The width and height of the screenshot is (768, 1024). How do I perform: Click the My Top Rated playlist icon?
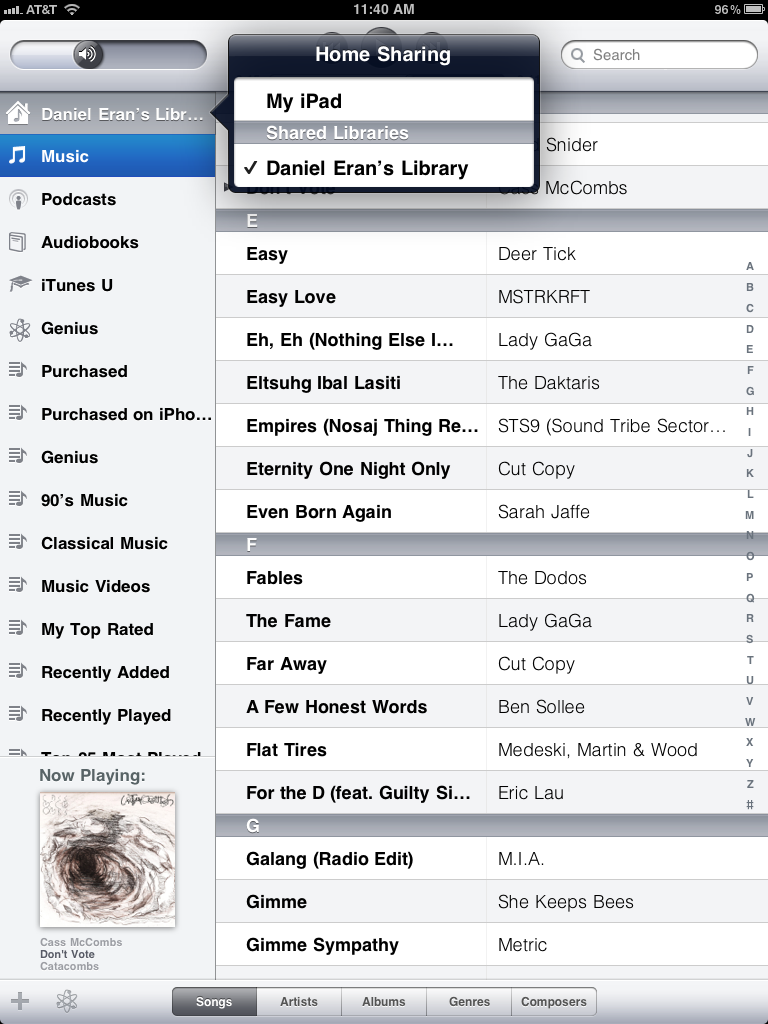[18, 628]
